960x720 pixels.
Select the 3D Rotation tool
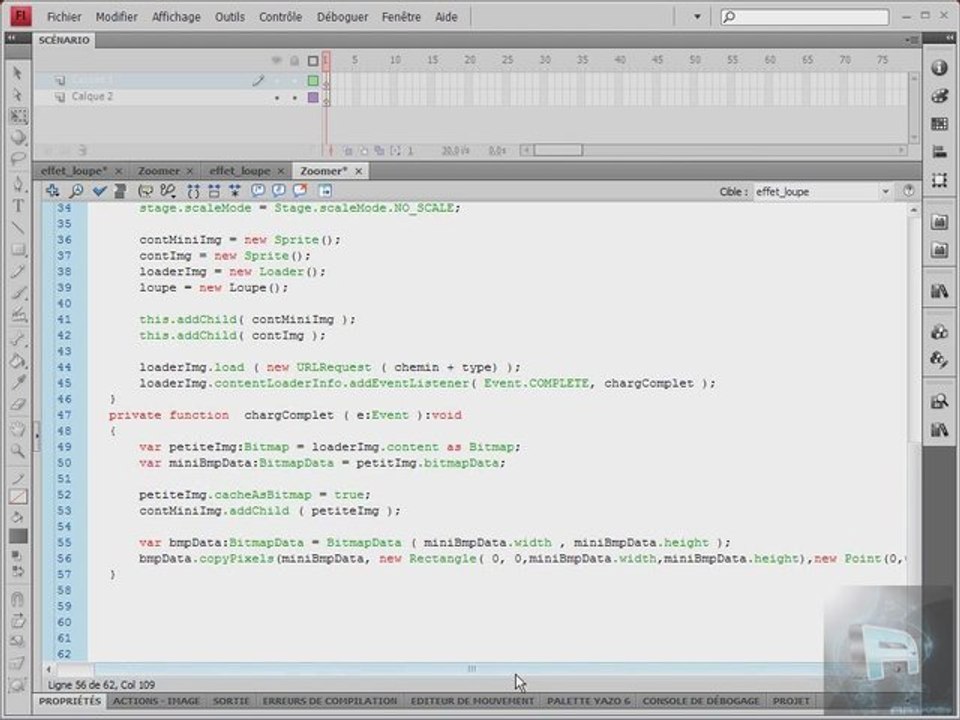click(x=18, y=137)
